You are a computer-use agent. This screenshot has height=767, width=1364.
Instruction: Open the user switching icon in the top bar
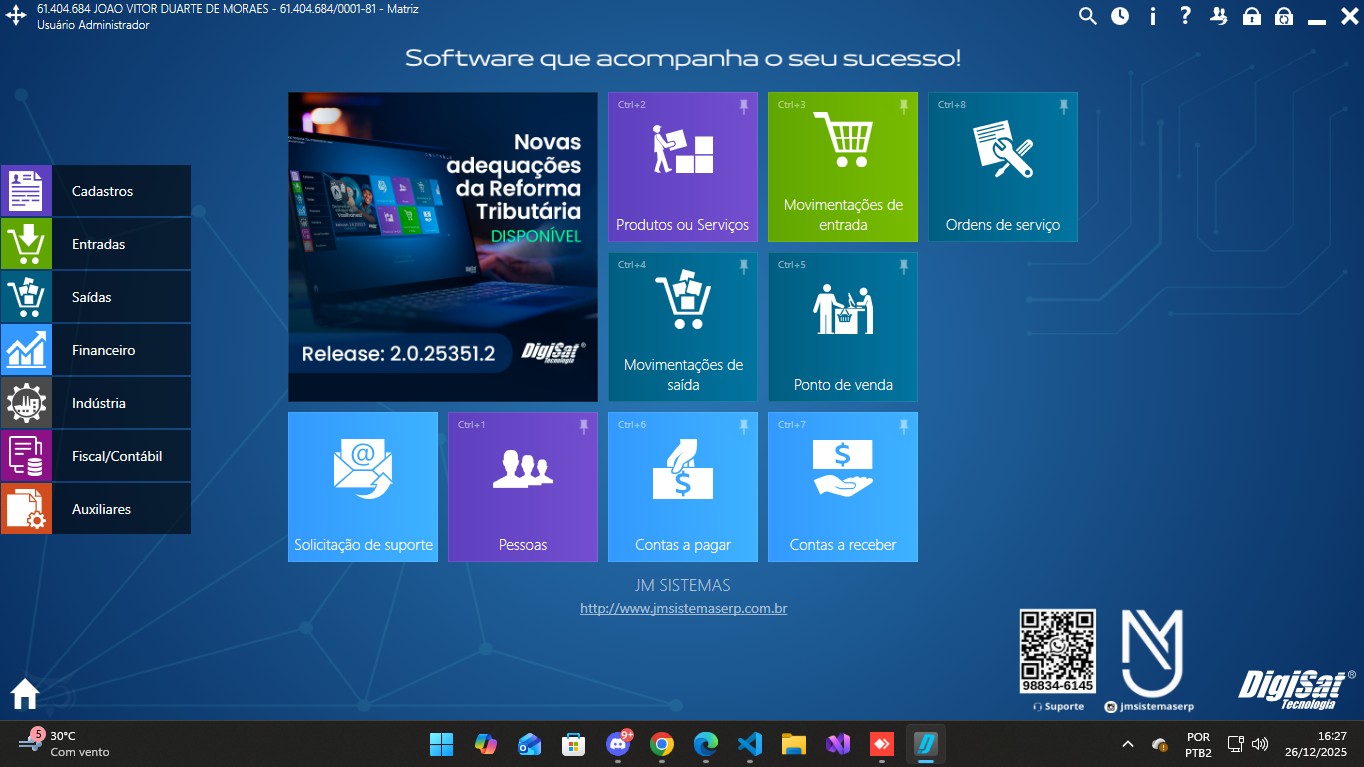click(1218, 16)
